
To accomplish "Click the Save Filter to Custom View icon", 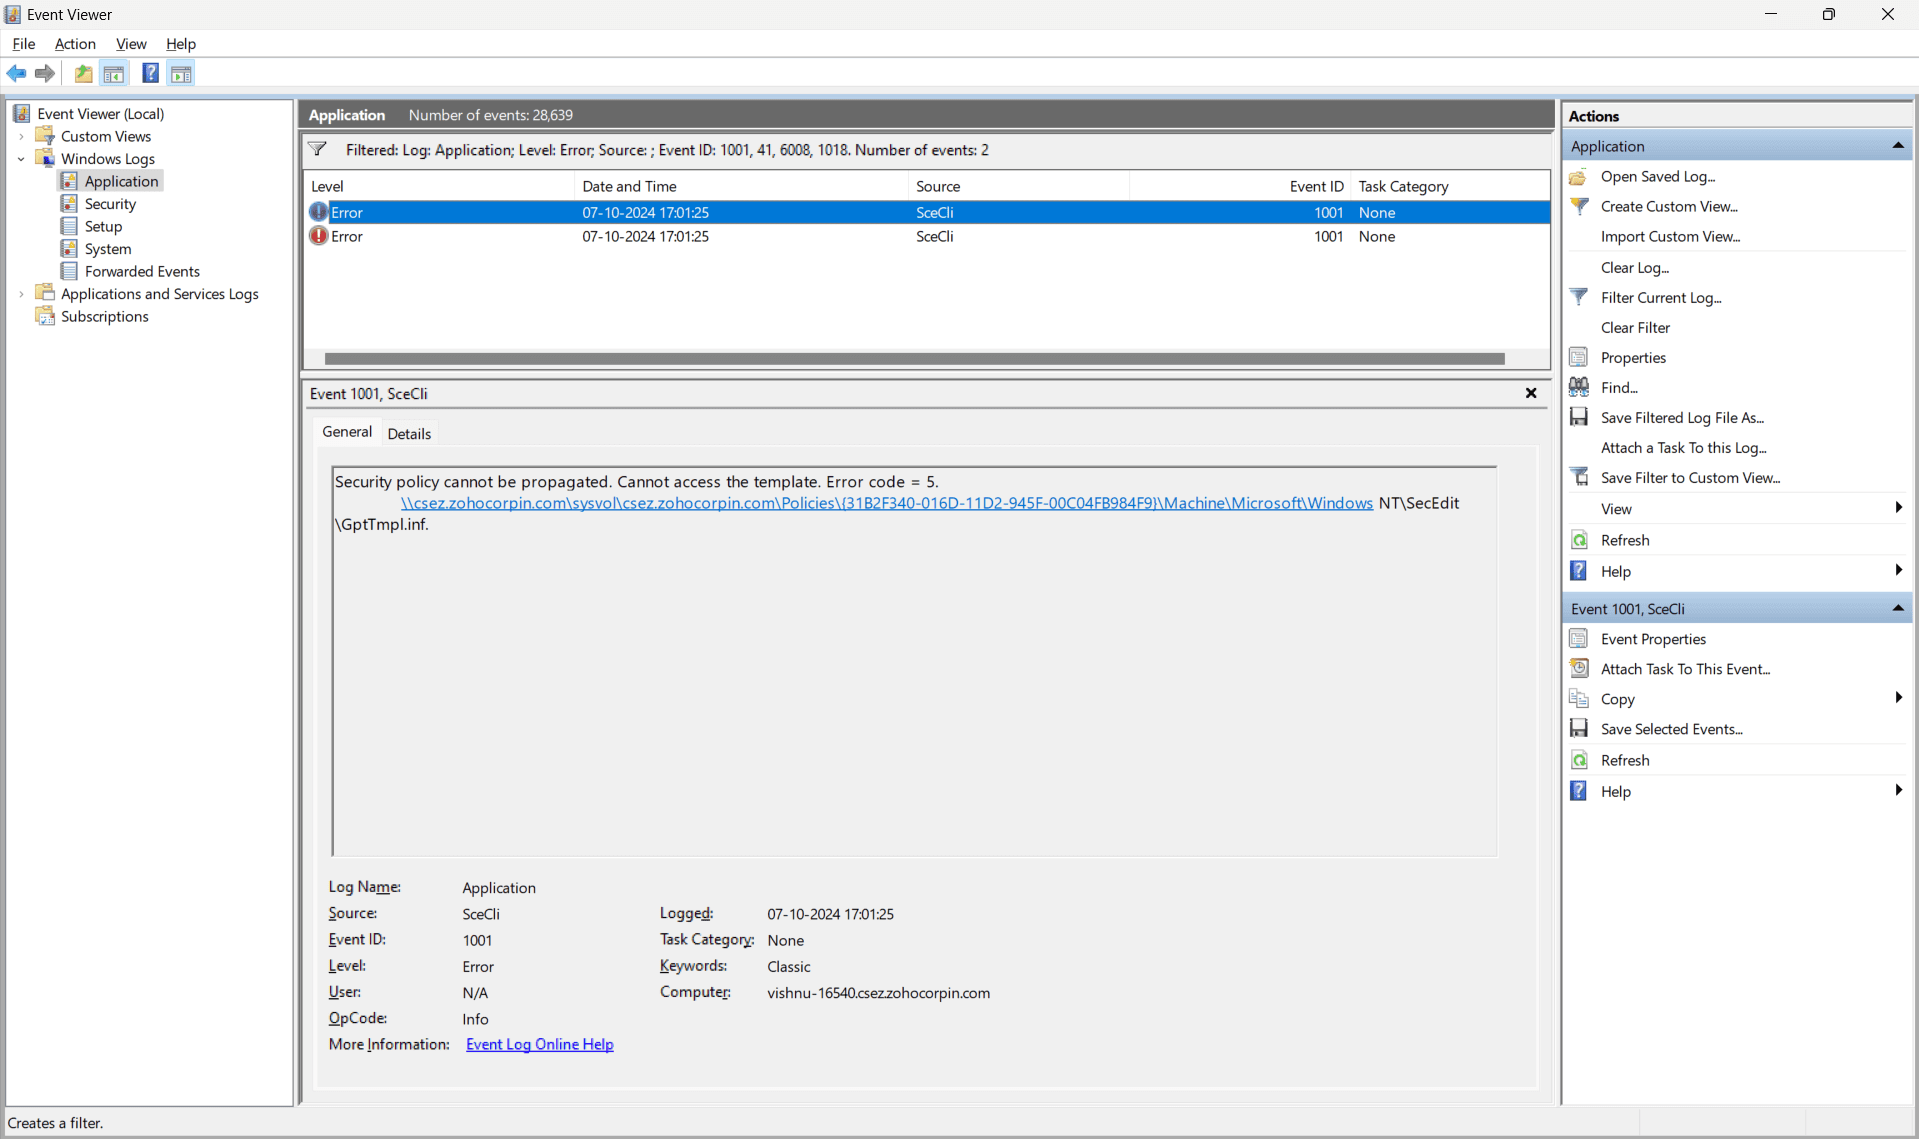I will (x=1579, y=477).
